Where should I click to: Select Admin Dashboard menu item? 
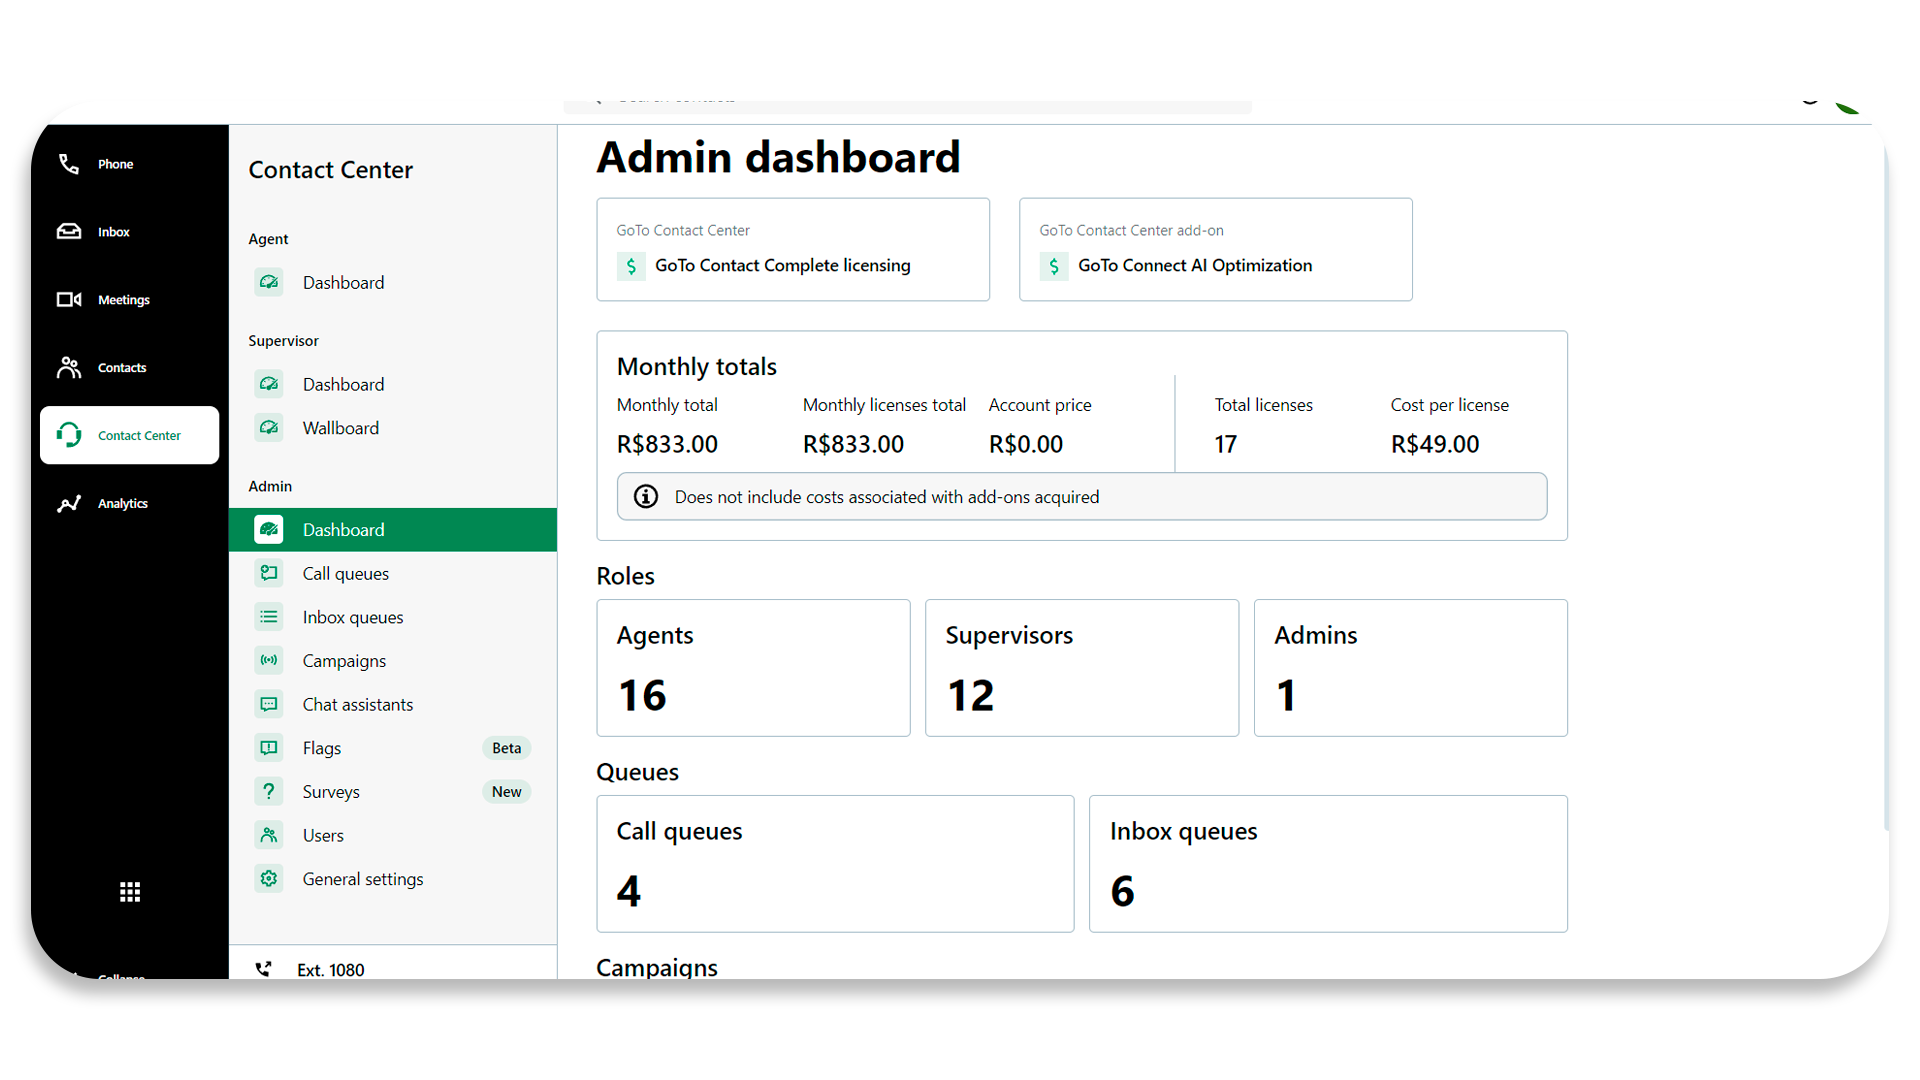(392, 530)
